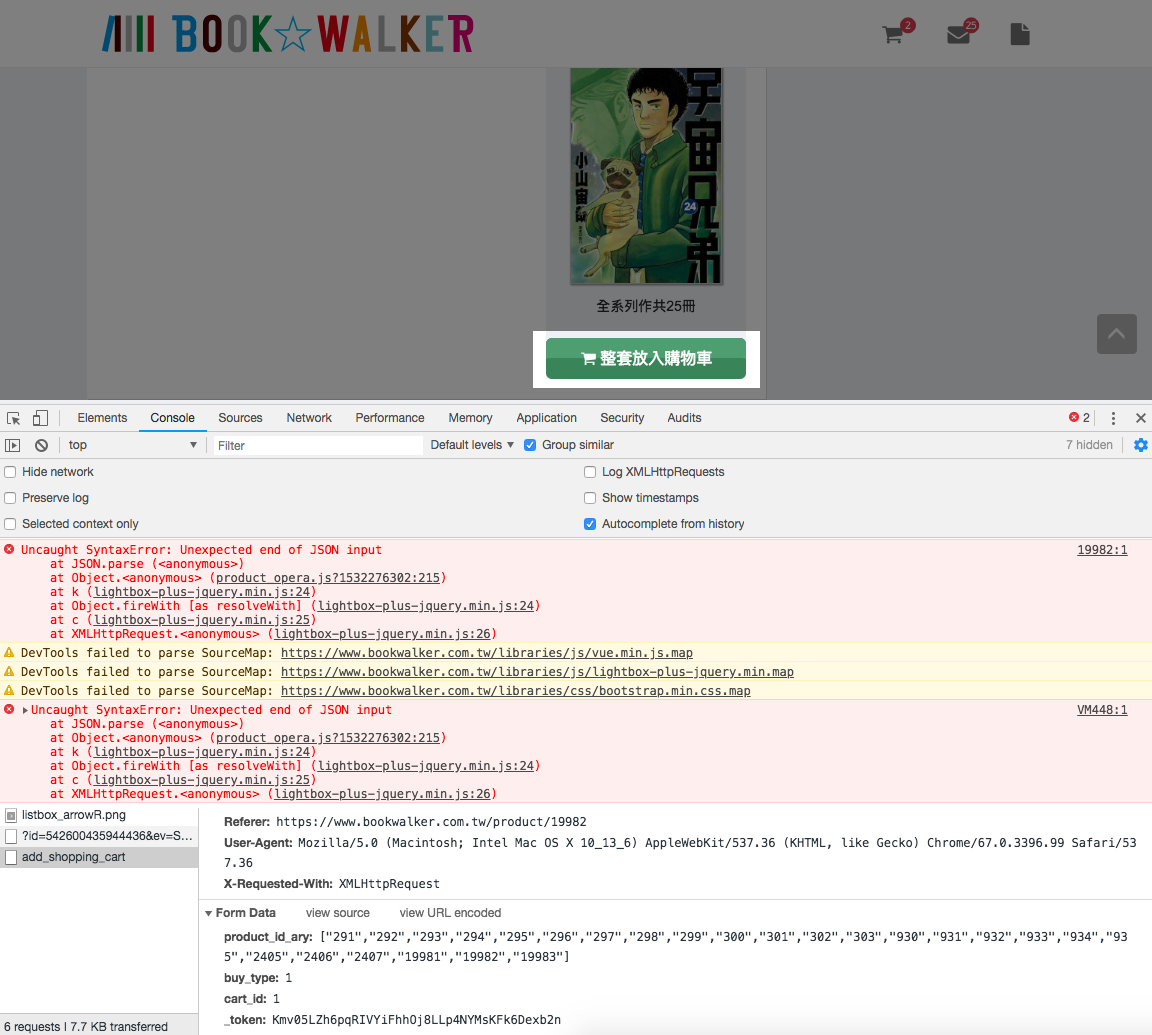Screen dimensions: 1152x1035
Task: Enable the Preserve log checkbox
Action: 11,498
